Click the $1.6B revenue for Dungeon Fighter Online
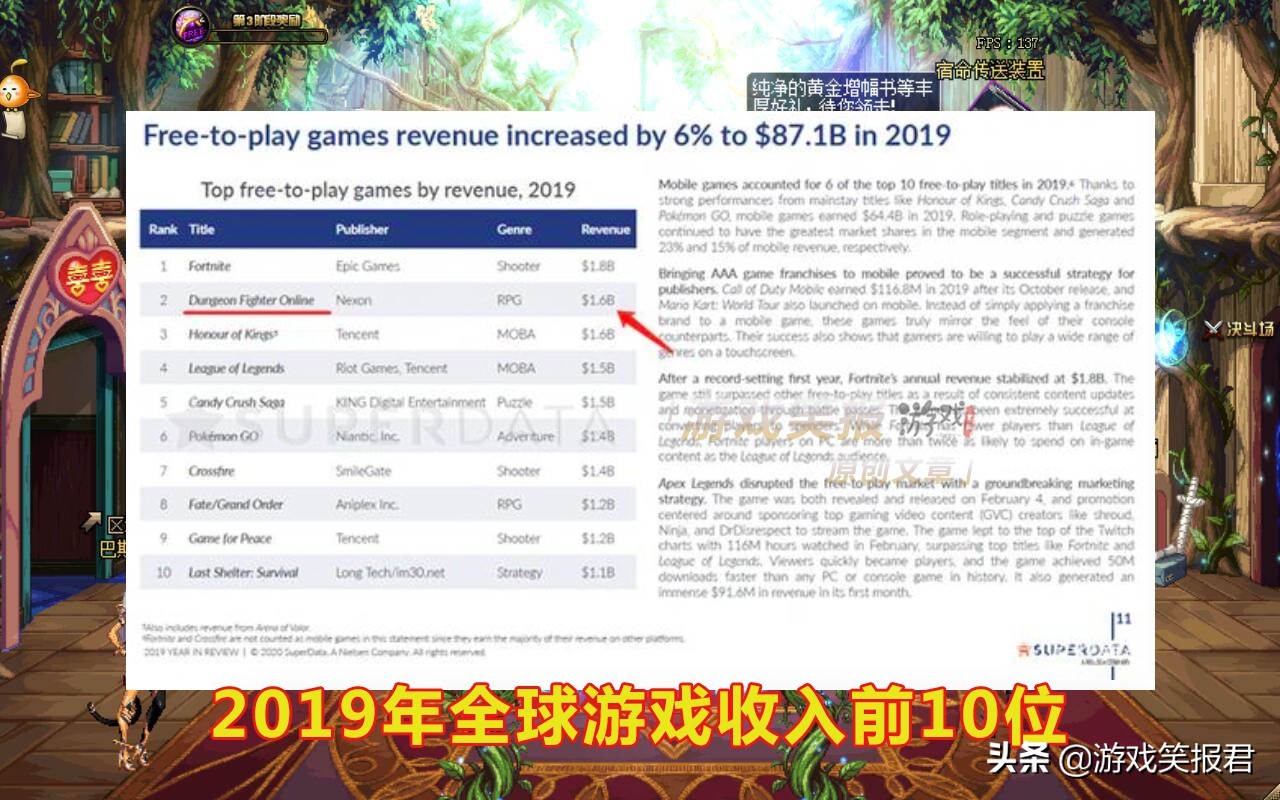The height and width of the screenshot is (800, 1280). (x=597, y=300)
